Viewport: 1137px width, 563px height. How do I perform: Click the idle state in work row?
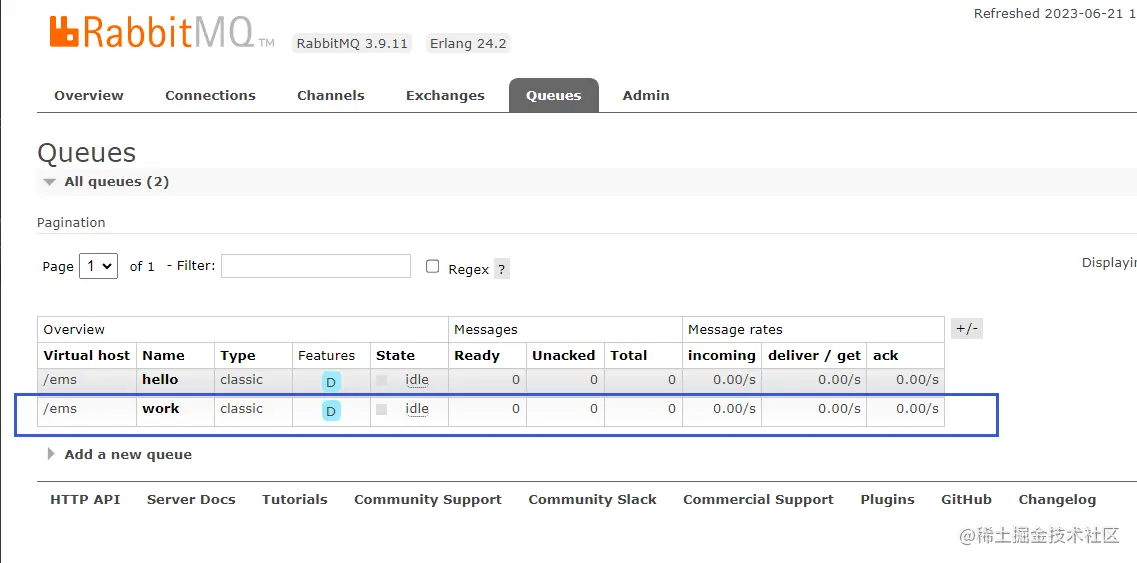pos(417,408)
